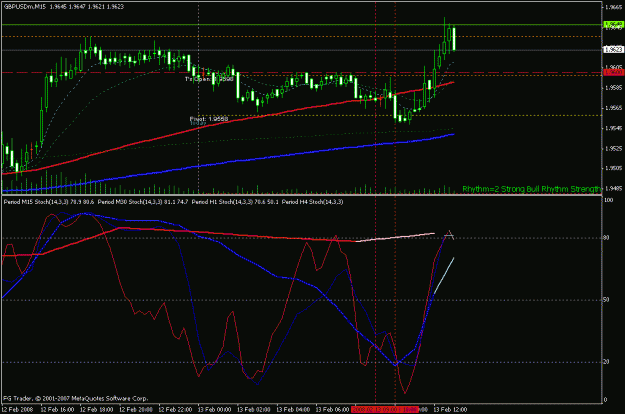Click the 1.9485 price axis label
This screenshot has width=625, height=414.
[614, 188]
